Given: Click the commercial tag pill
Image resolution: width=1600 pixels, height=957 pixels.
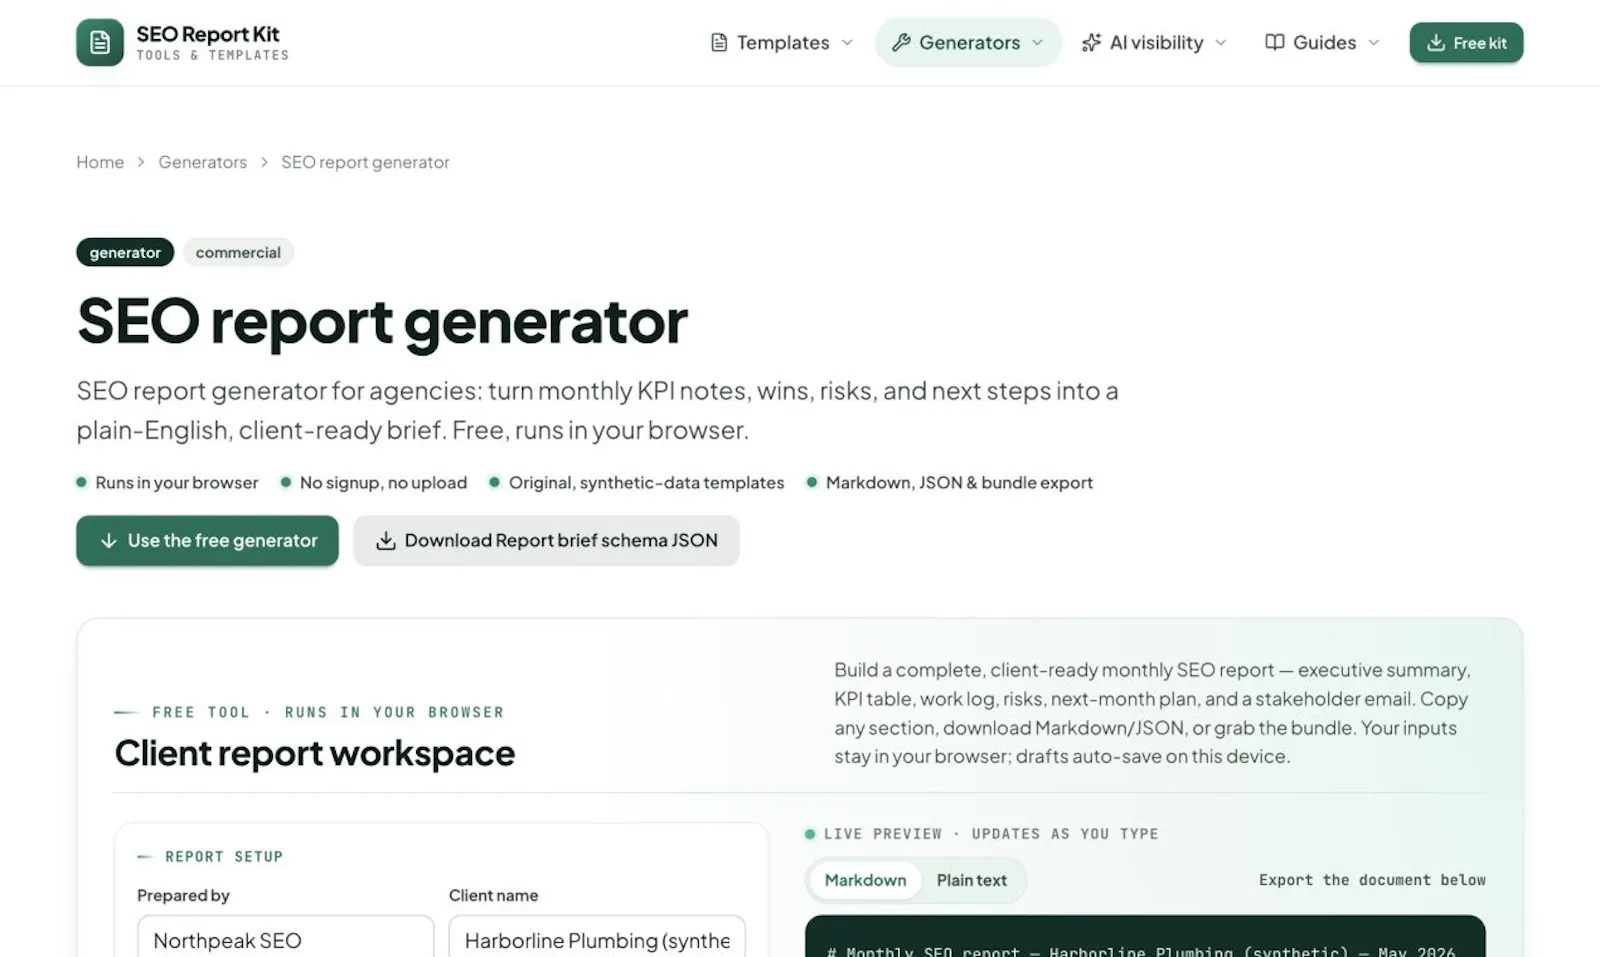Looking at the screenshot, I should click(238, 252).
